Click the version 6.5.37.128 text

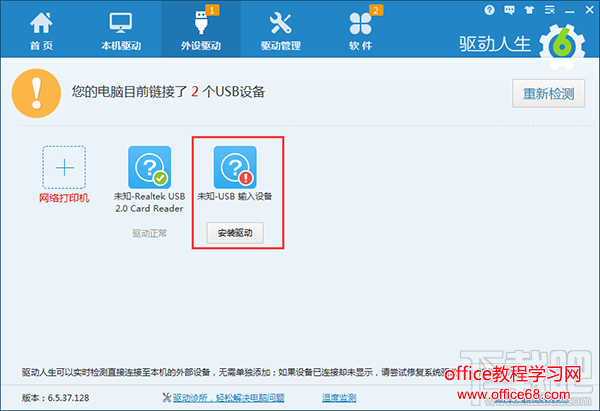pyautogui.click(x=55, y=398)
